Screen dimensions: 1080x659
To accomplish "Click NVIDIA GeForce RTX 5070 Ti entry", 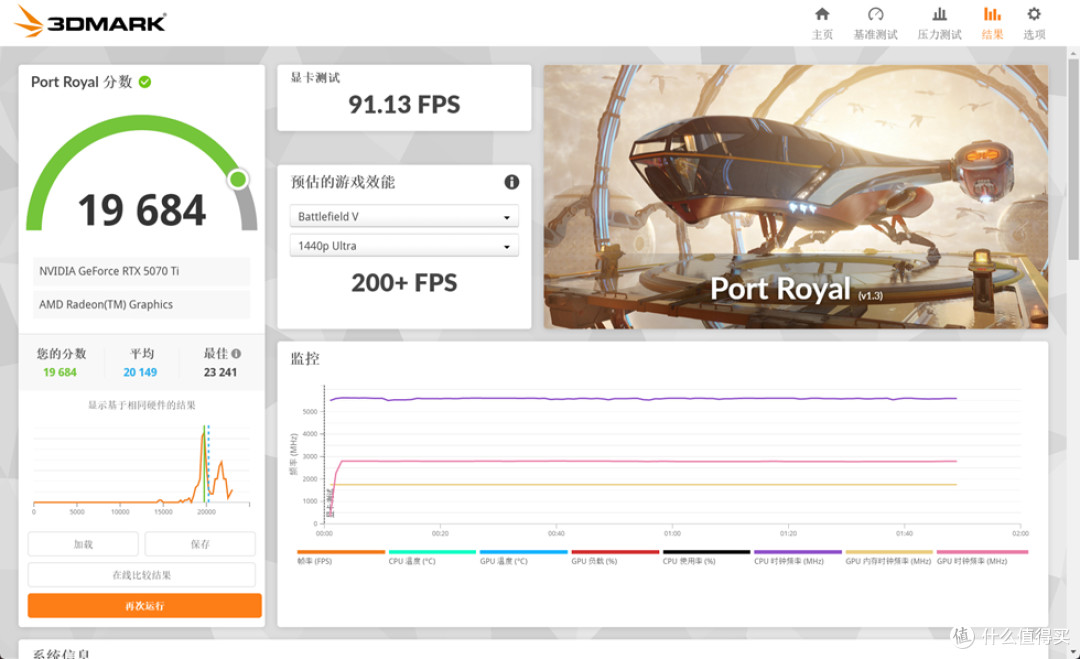I will [x=141, y=271].
